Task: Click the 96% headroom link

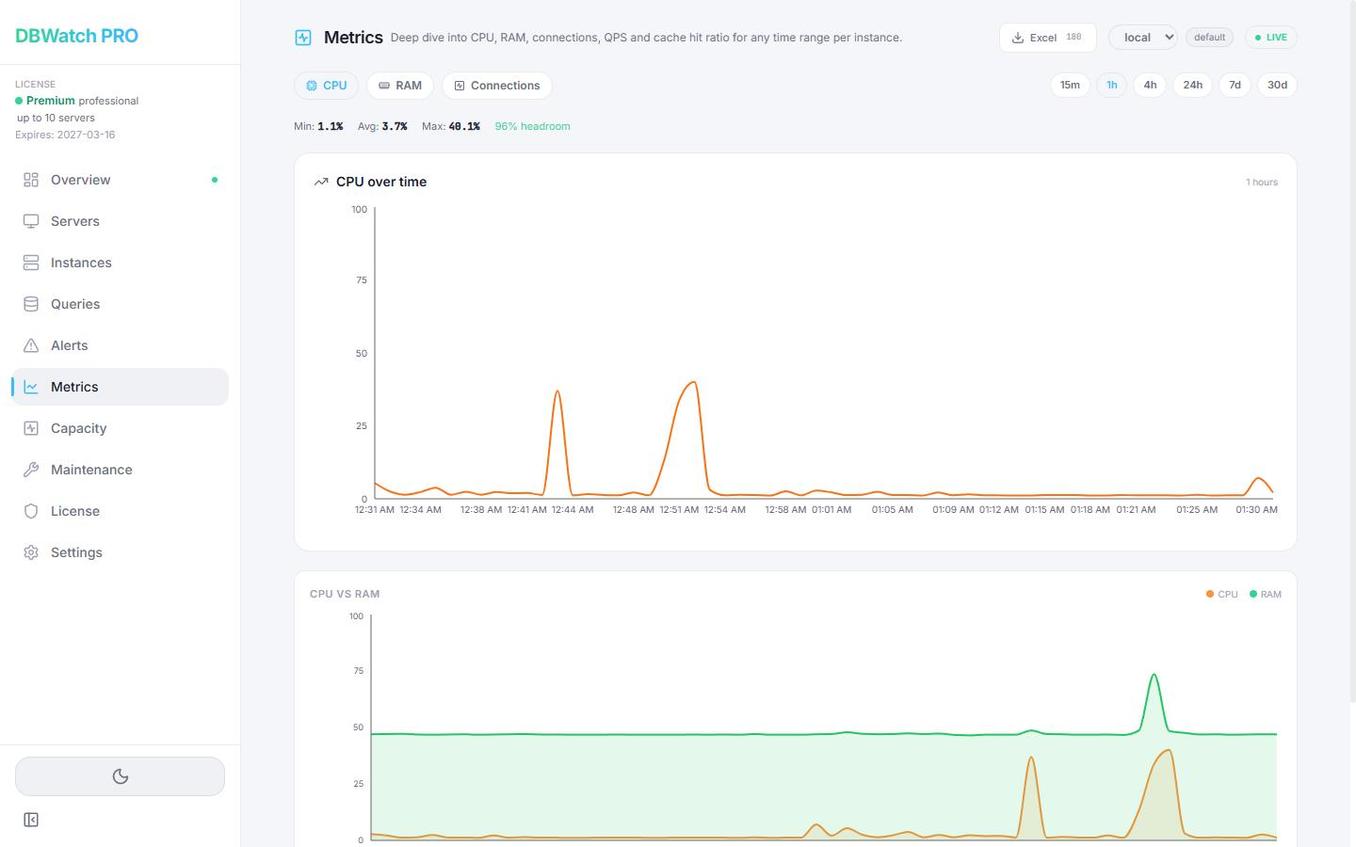Action: point(532,126)
